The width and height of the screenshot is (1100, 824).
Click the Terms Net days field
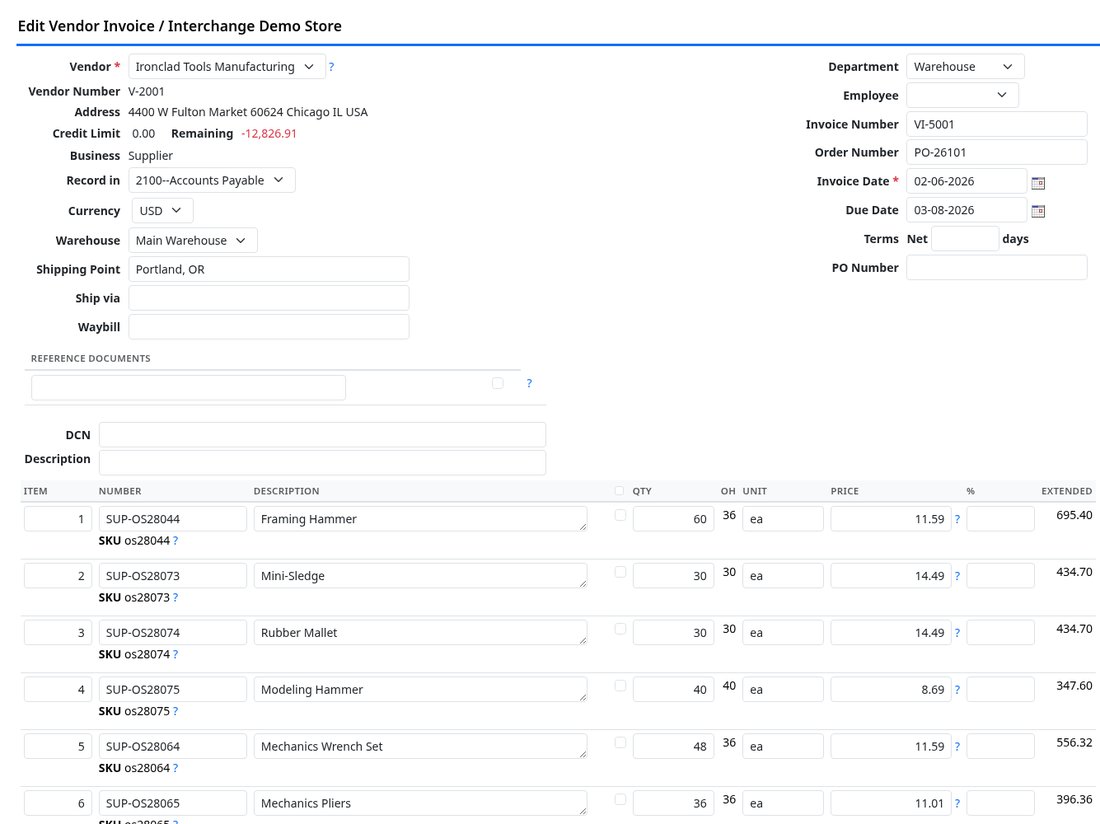(x=965, y=238)
